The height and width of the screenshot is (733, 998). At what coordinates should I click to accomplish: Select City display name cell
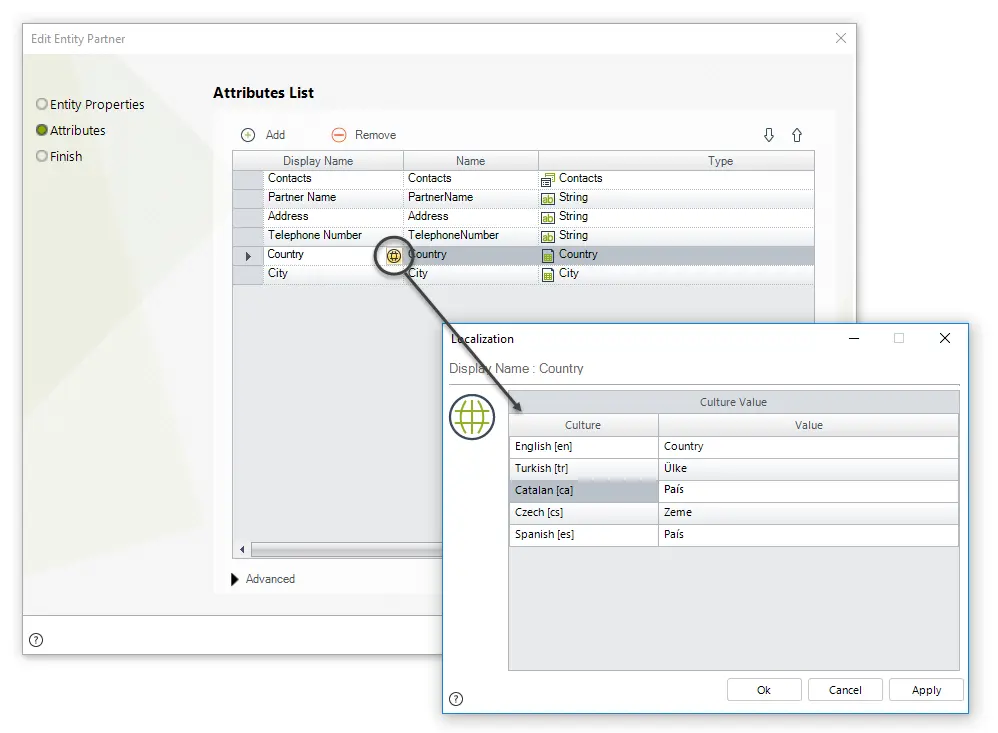(333, 274)
